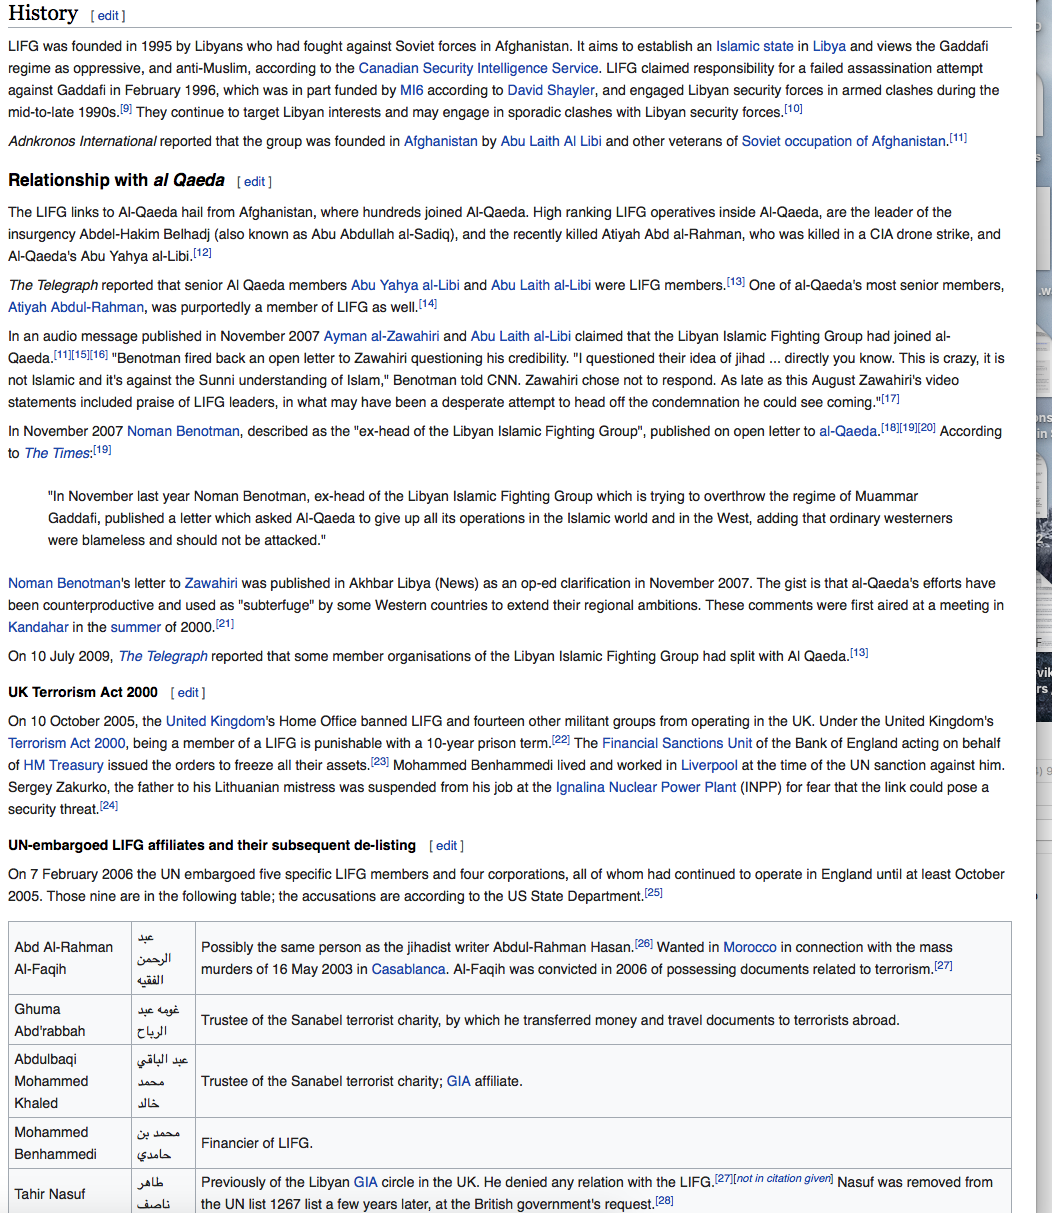Image resolution: width=1052 pixels, height=1213 pixels.
Task: Follow the Casablanca link in the table
Action: (x=409, y=969)
